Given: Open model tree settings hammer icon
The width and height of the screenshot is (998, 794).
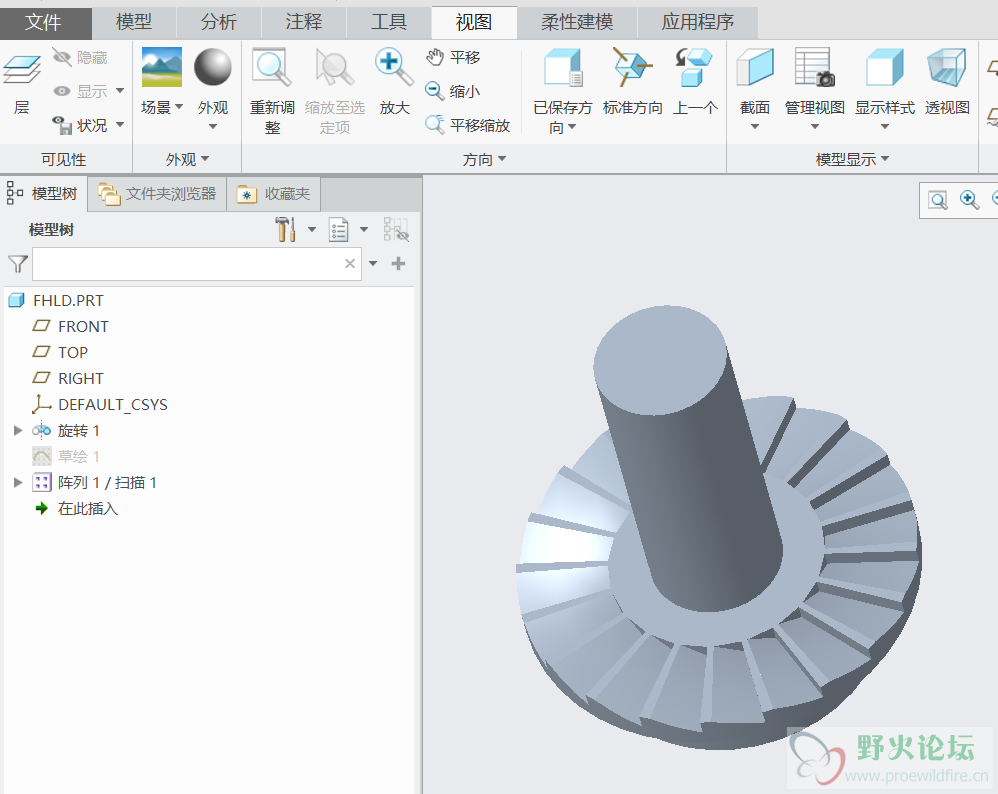Looking at the screenshot, I should pos(285,229).
